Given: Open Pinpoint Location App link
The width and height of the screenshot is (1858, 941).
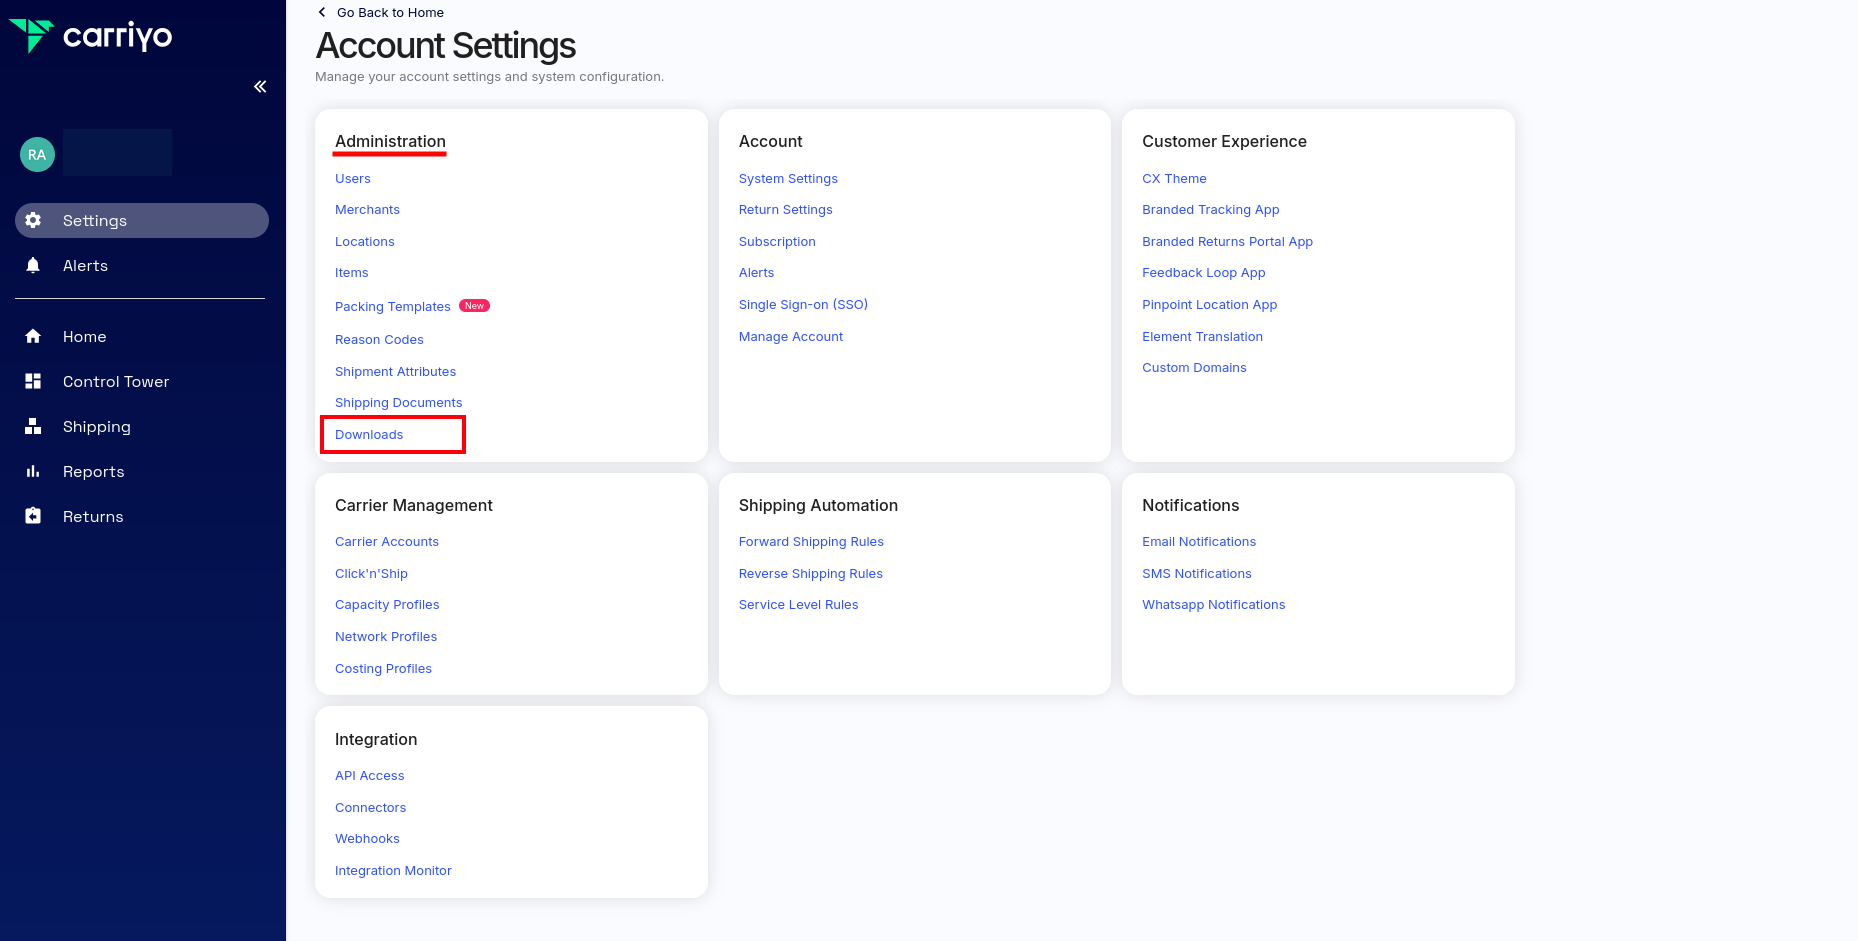Looking at the screenshot, I should point(1210,304).
